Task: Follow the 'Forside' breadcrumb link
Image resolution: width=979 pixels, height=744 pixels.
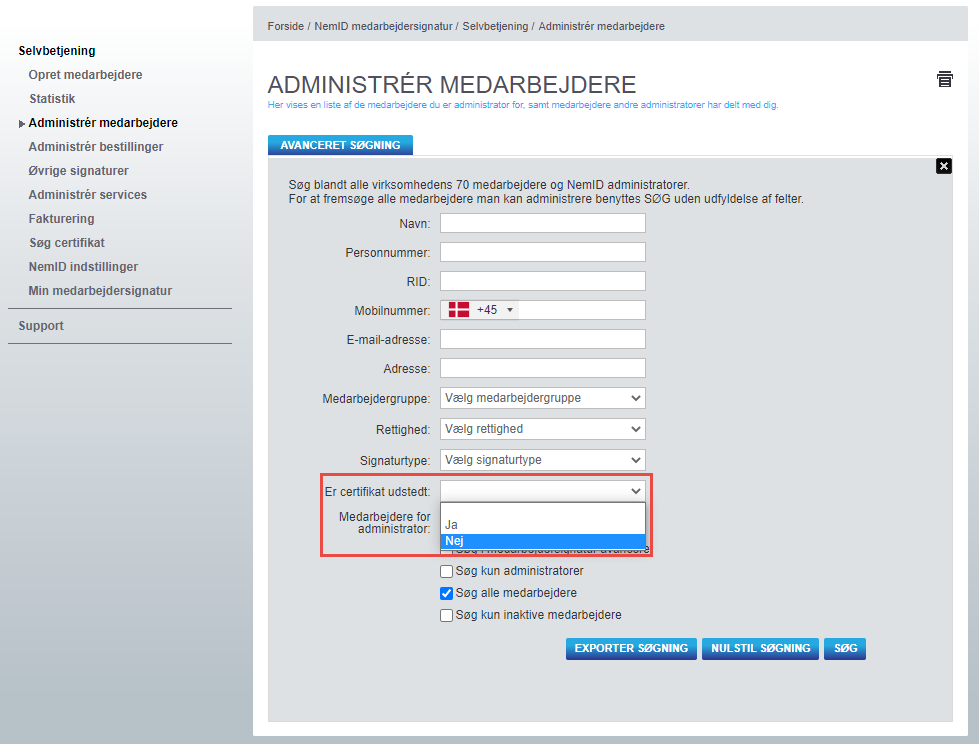Action: pyautogui.click(x=285, y=26)
